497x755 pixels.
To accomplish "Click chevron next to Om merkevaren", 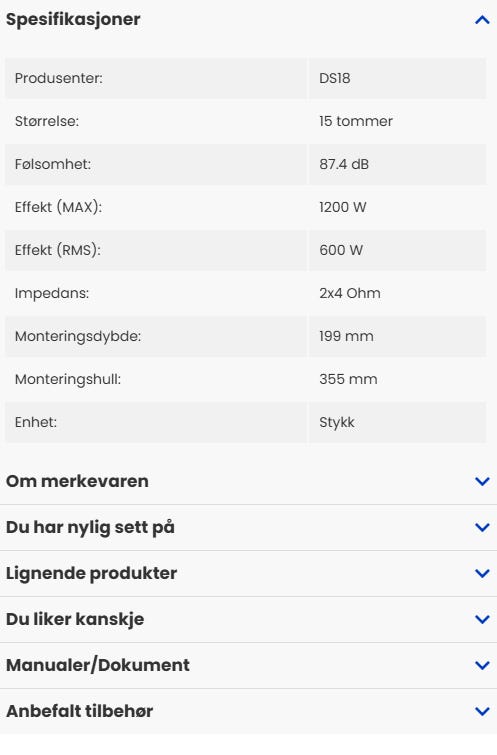I will tap(482, 481).
